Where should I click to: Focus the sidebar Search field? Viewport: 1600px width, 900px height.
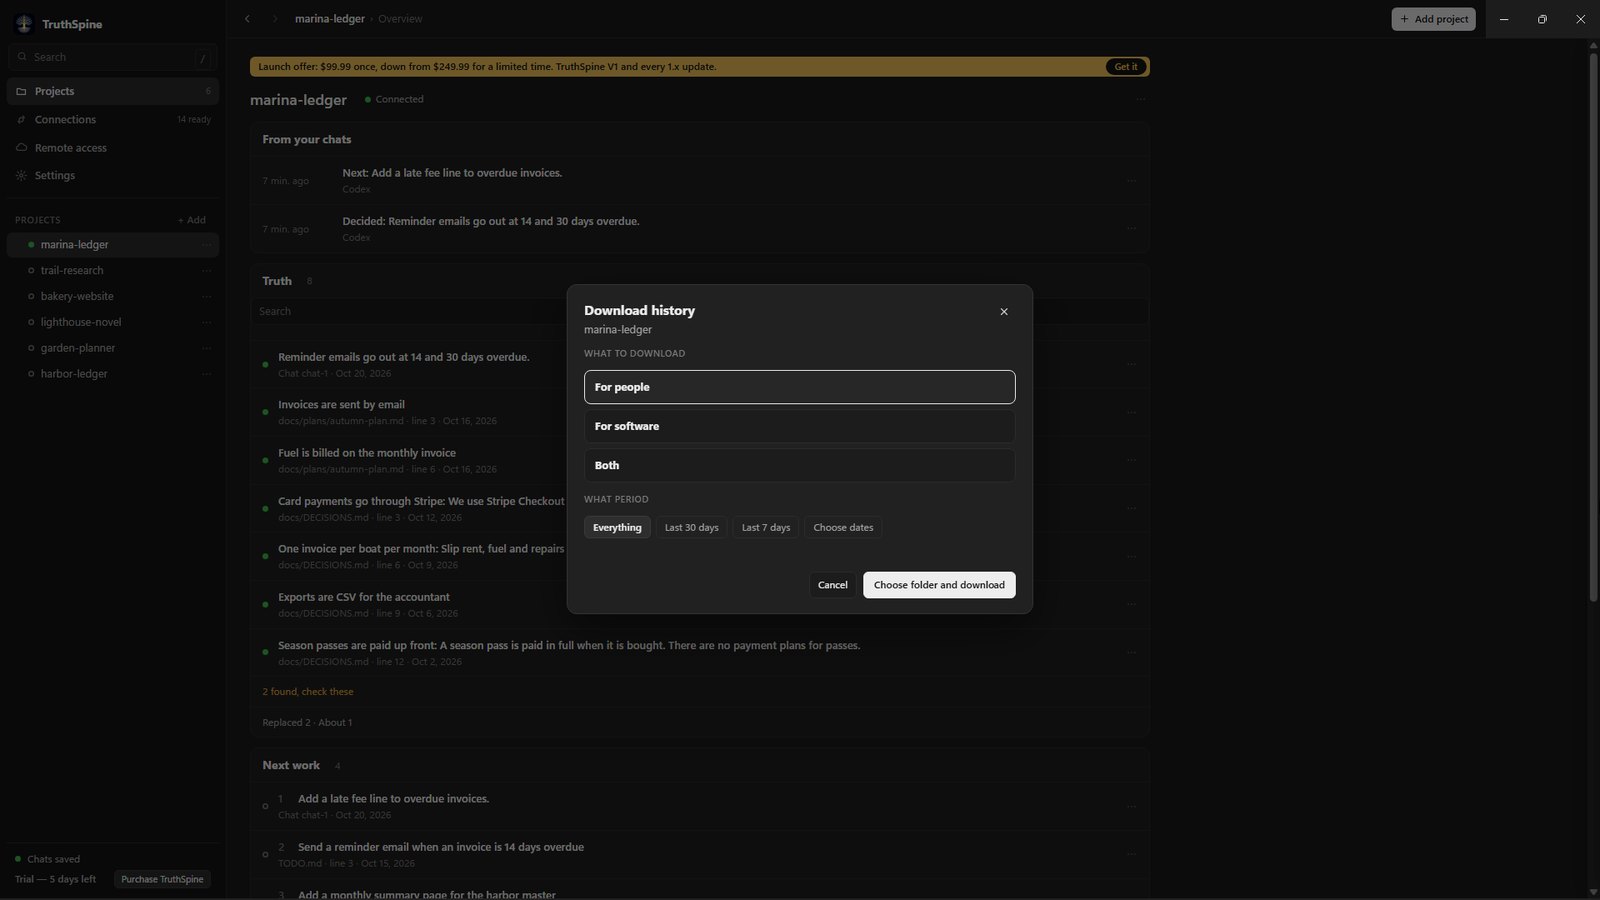113,57
